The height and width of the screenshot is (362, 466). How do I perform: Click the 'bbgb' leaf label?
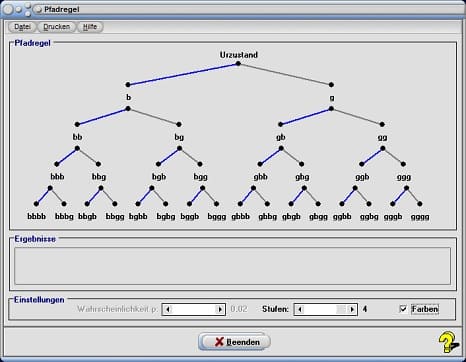(x=87, y=217)
